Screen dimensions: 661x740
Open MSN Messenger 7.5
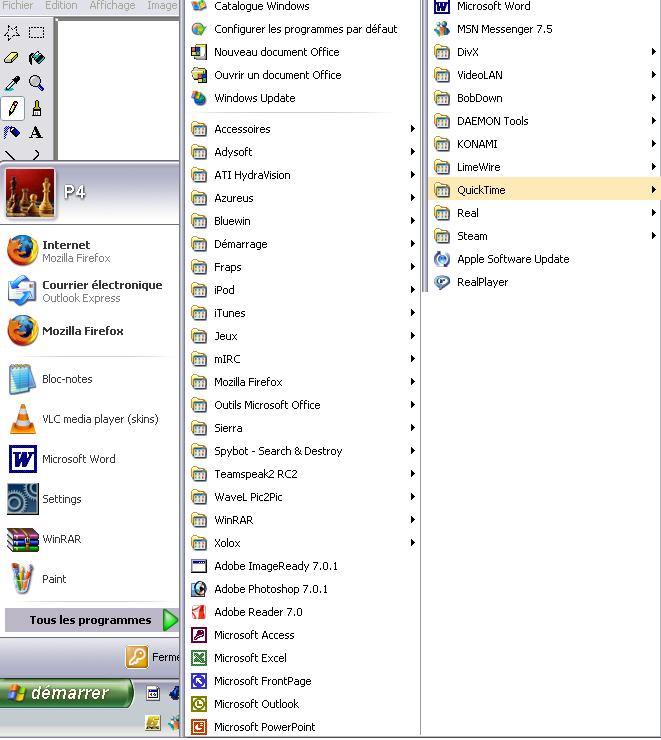pos(545,29)
